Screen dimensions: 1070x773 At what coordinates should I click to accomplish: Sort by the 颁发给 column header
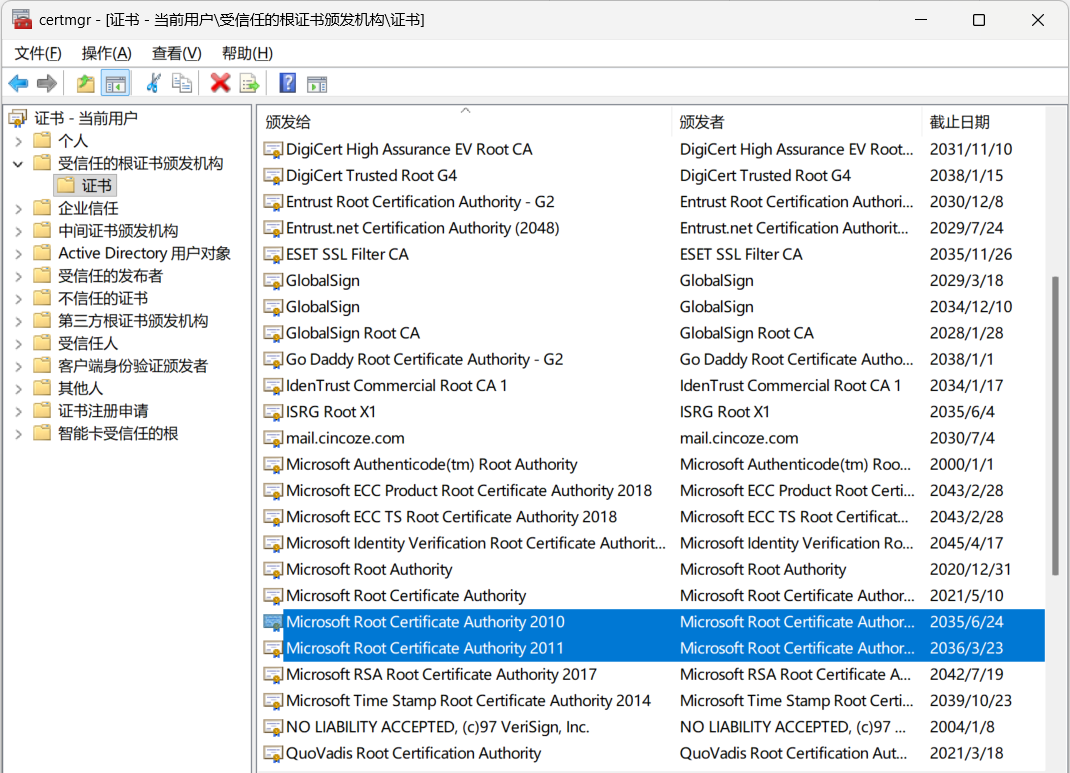coord(465,122)
